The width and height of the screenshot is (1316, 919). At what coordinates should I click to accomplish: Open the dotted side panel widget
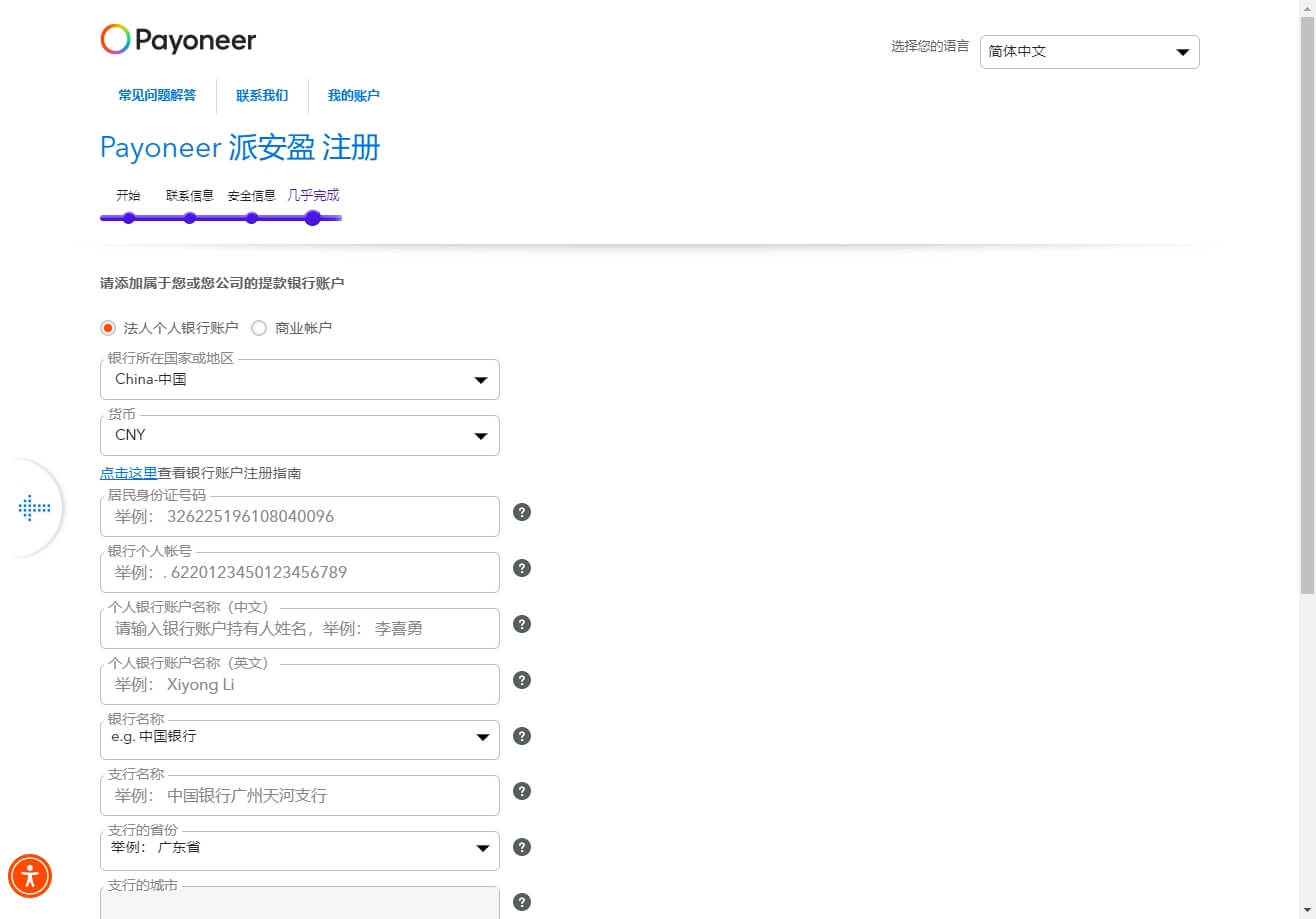pyautogui.click(x=34, y=508)
